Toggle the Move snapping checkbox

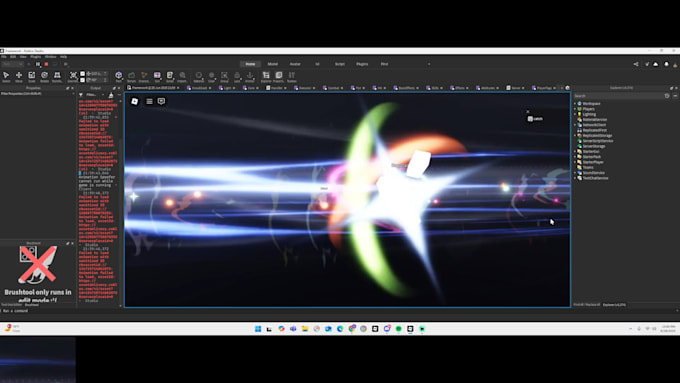[83, 74]
